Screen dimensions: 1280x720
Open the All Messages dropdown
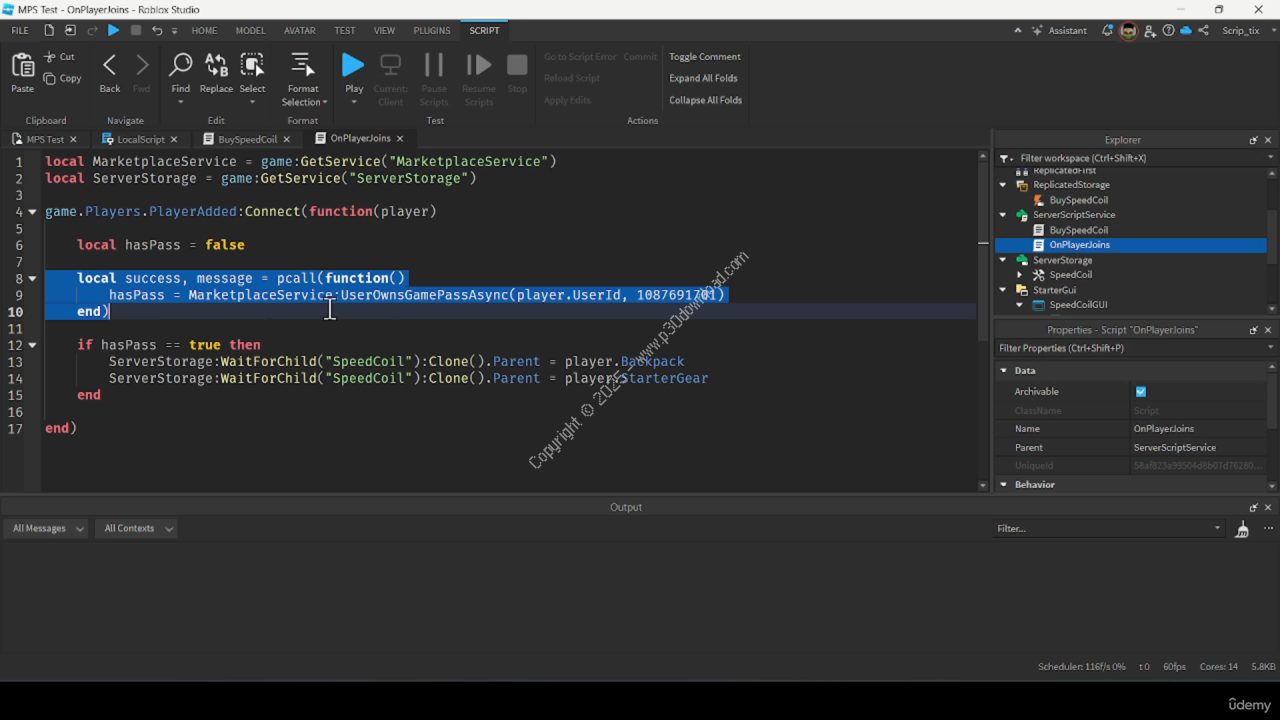tap(48, 528)
